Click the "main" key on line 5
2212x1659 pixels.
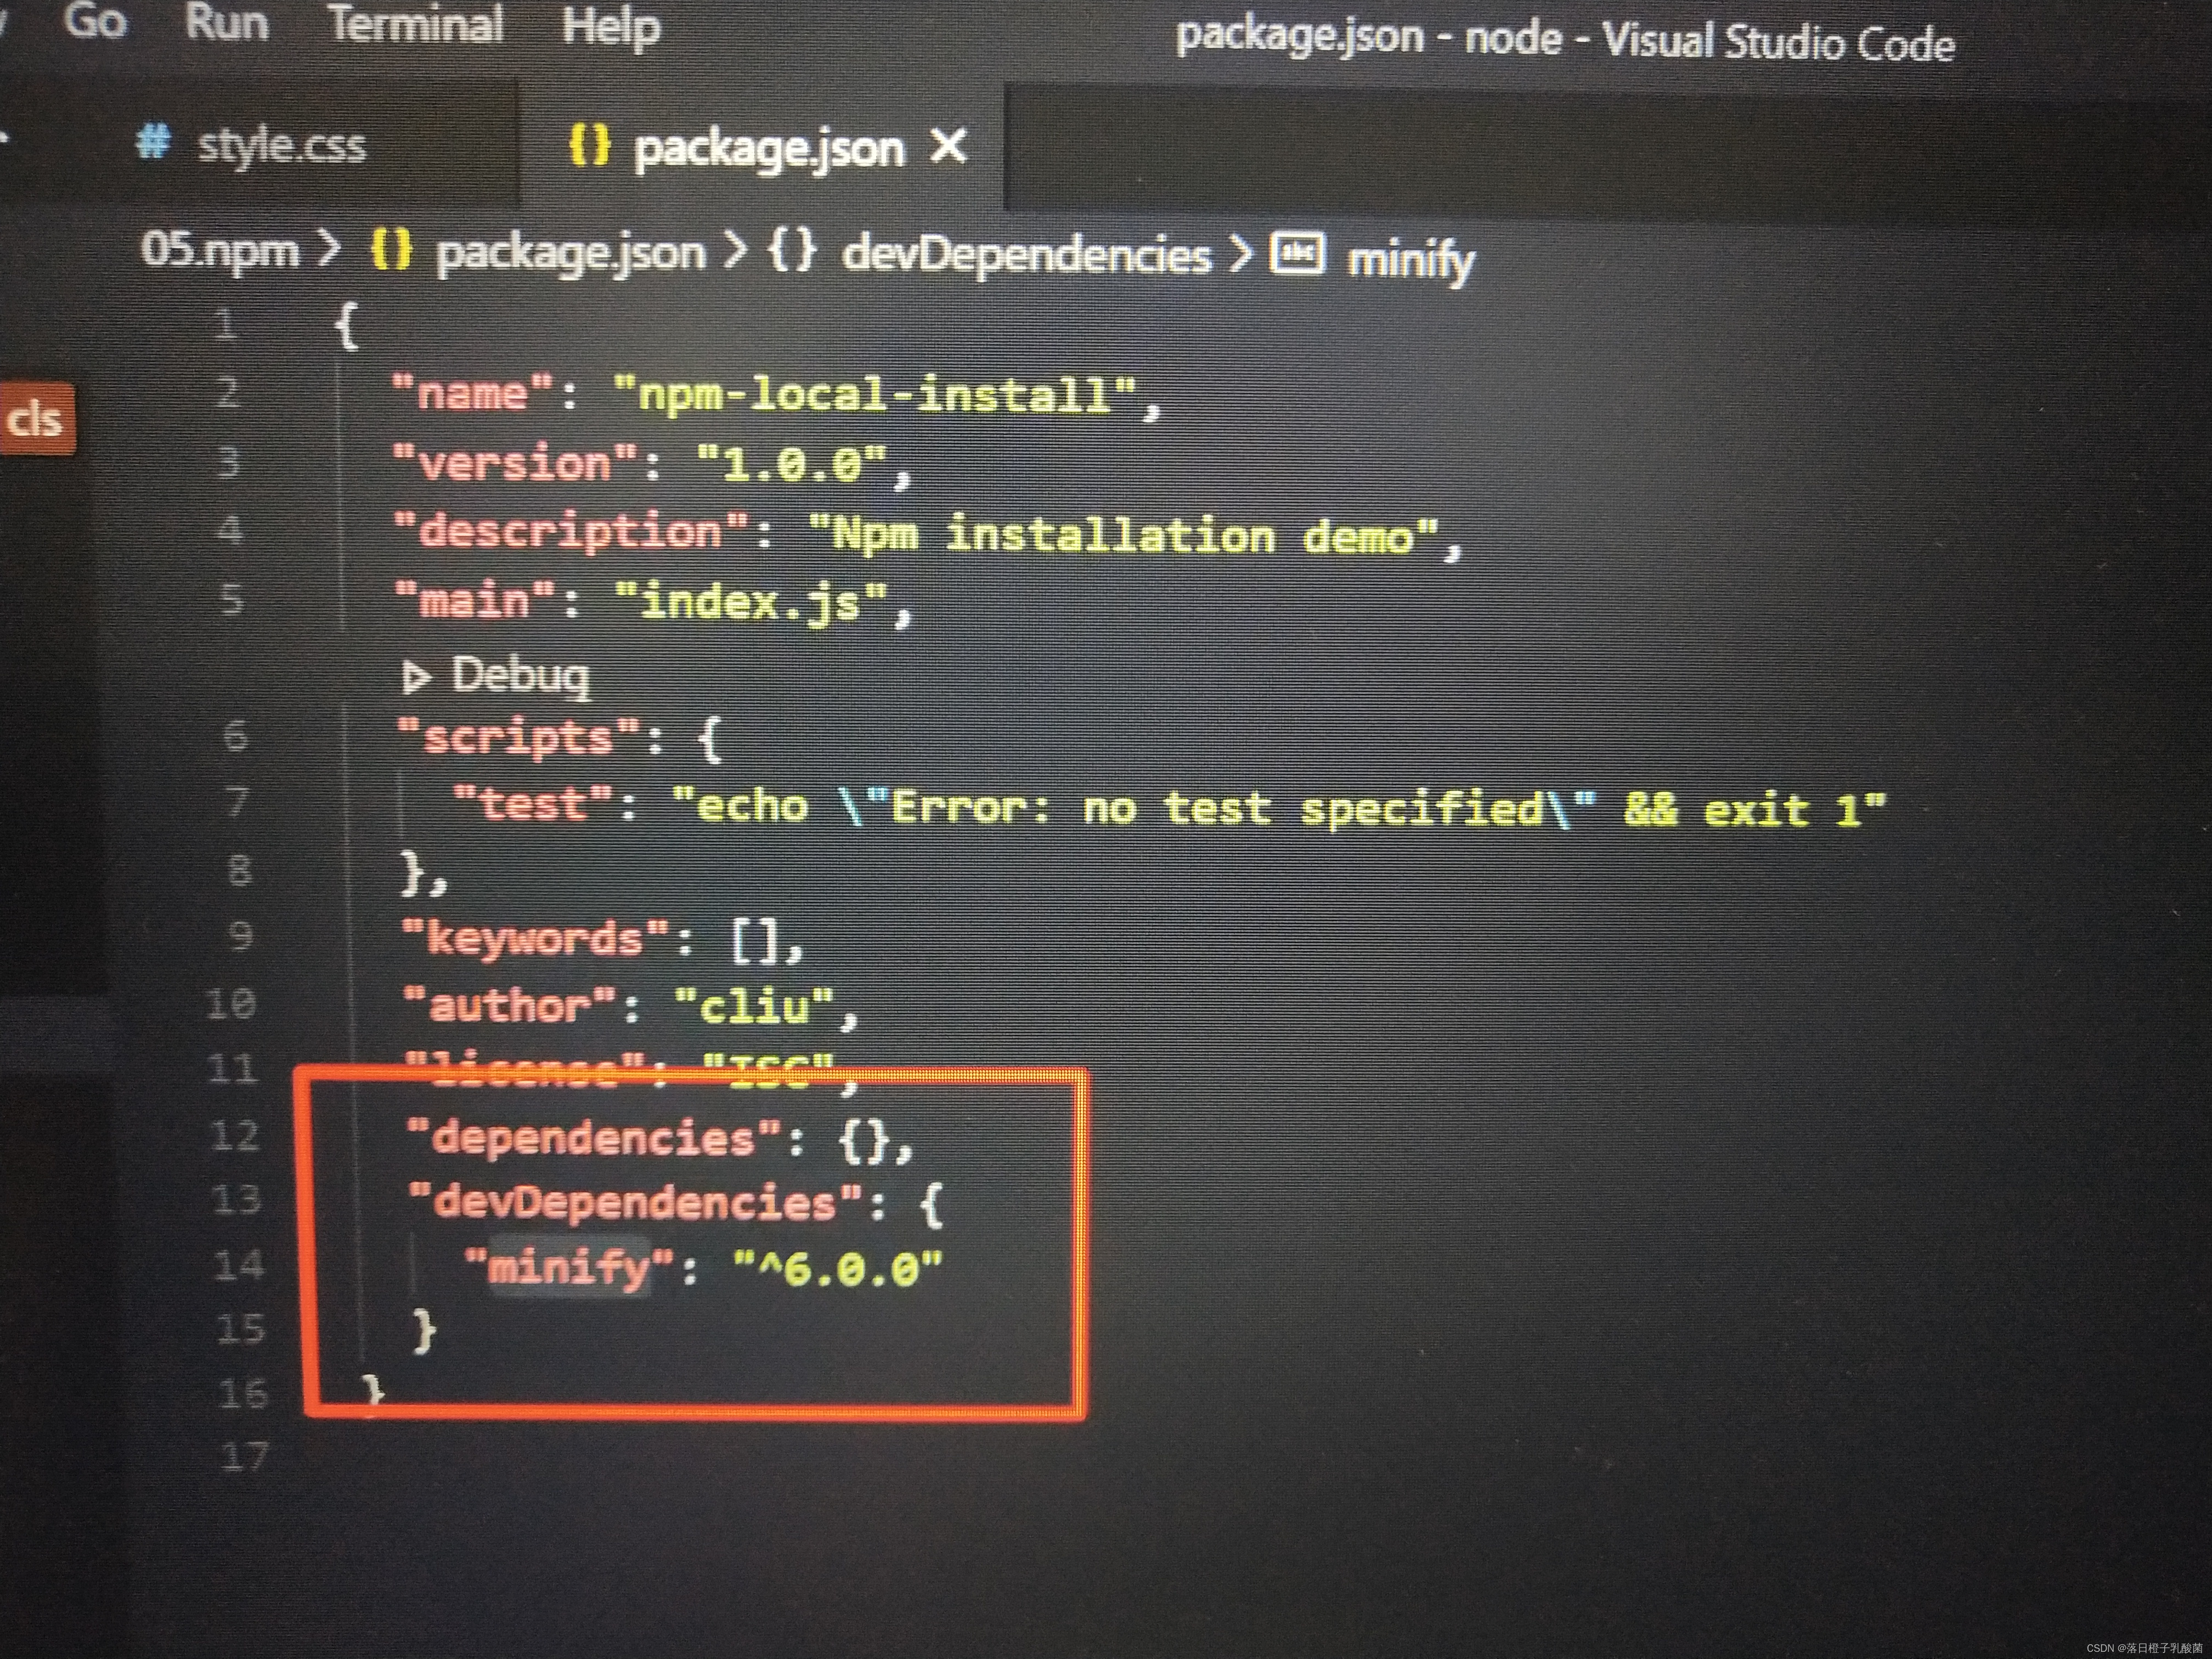[x=474, y=601]
